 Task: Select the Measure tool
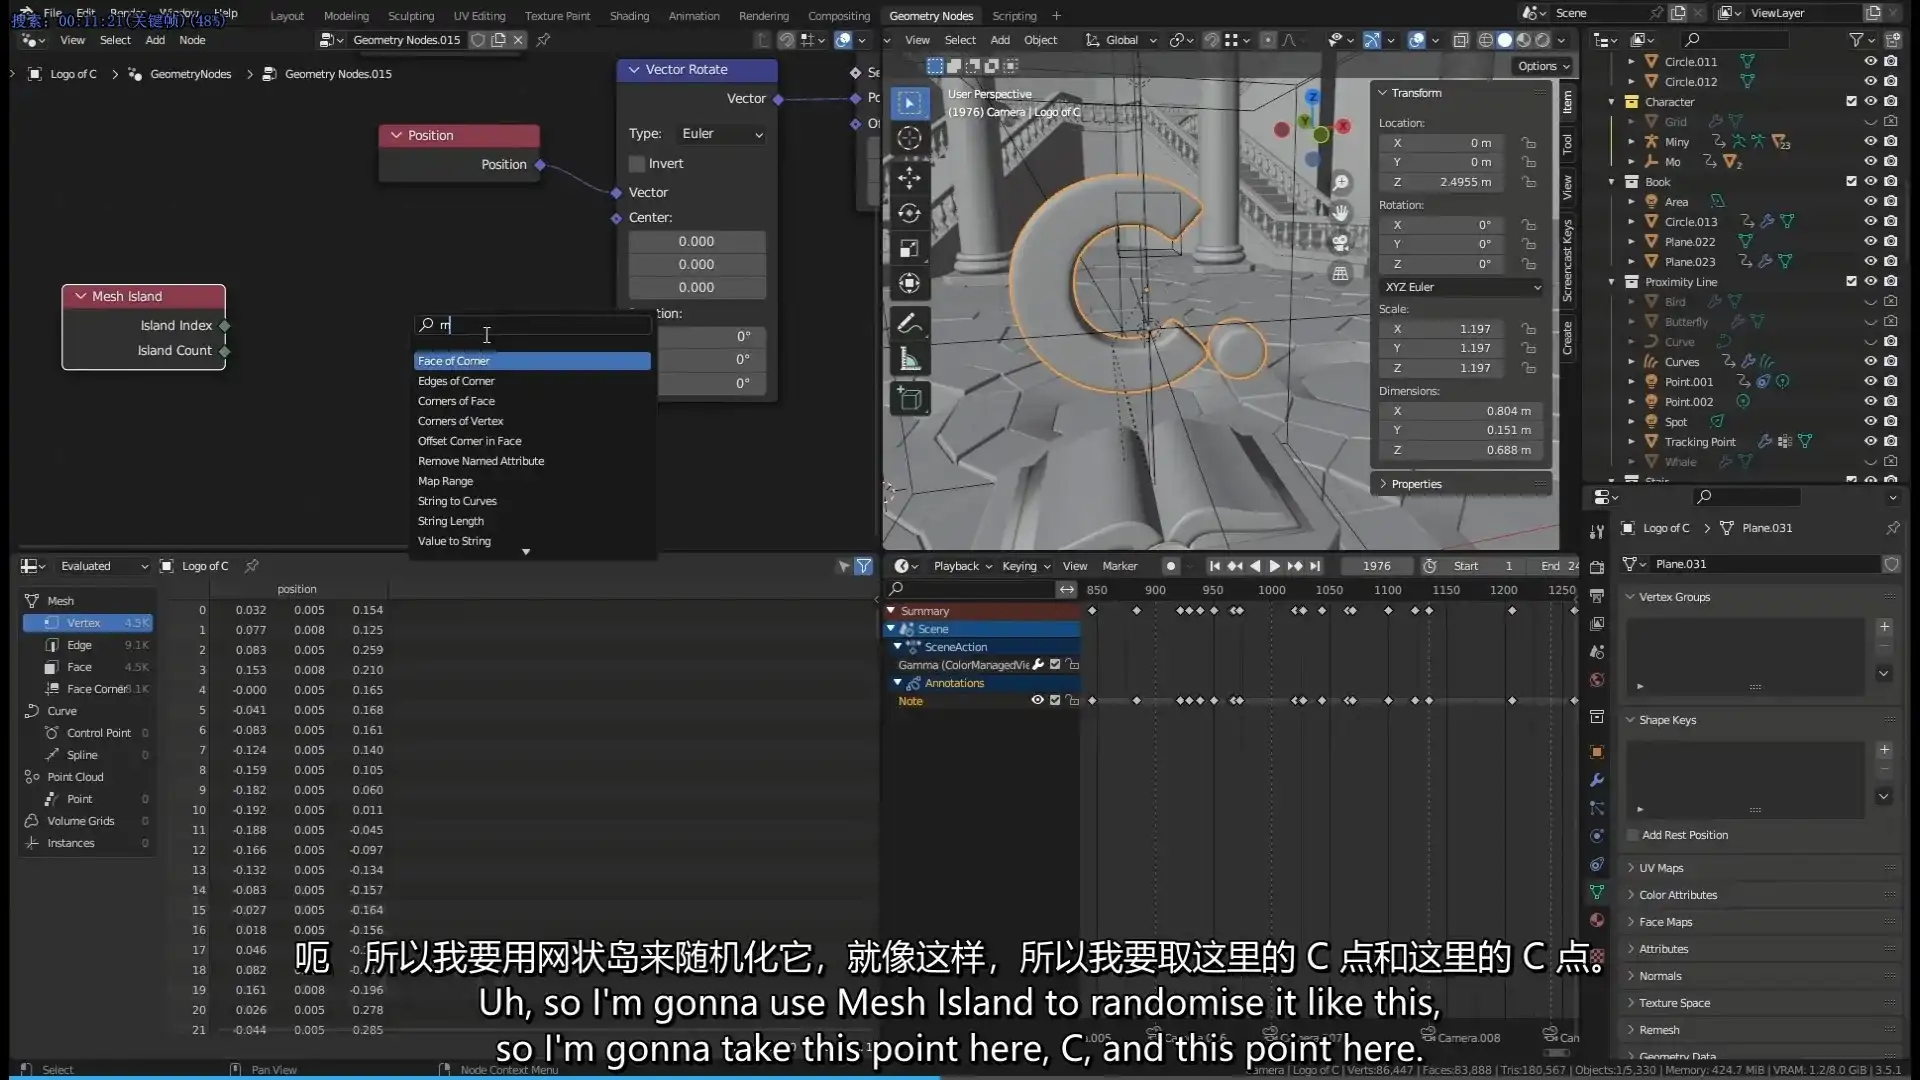[910, 357]
